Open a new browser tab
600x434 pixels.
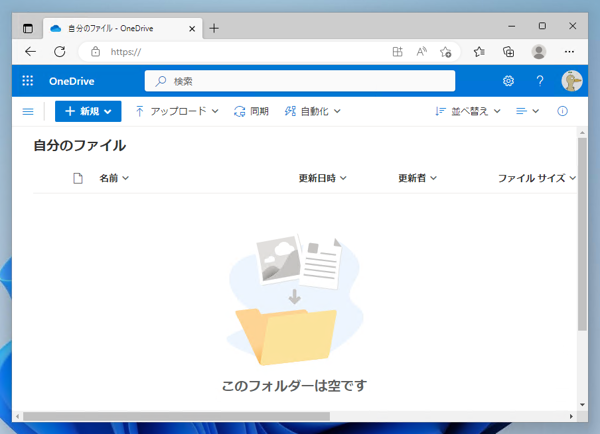click(214, 28)
